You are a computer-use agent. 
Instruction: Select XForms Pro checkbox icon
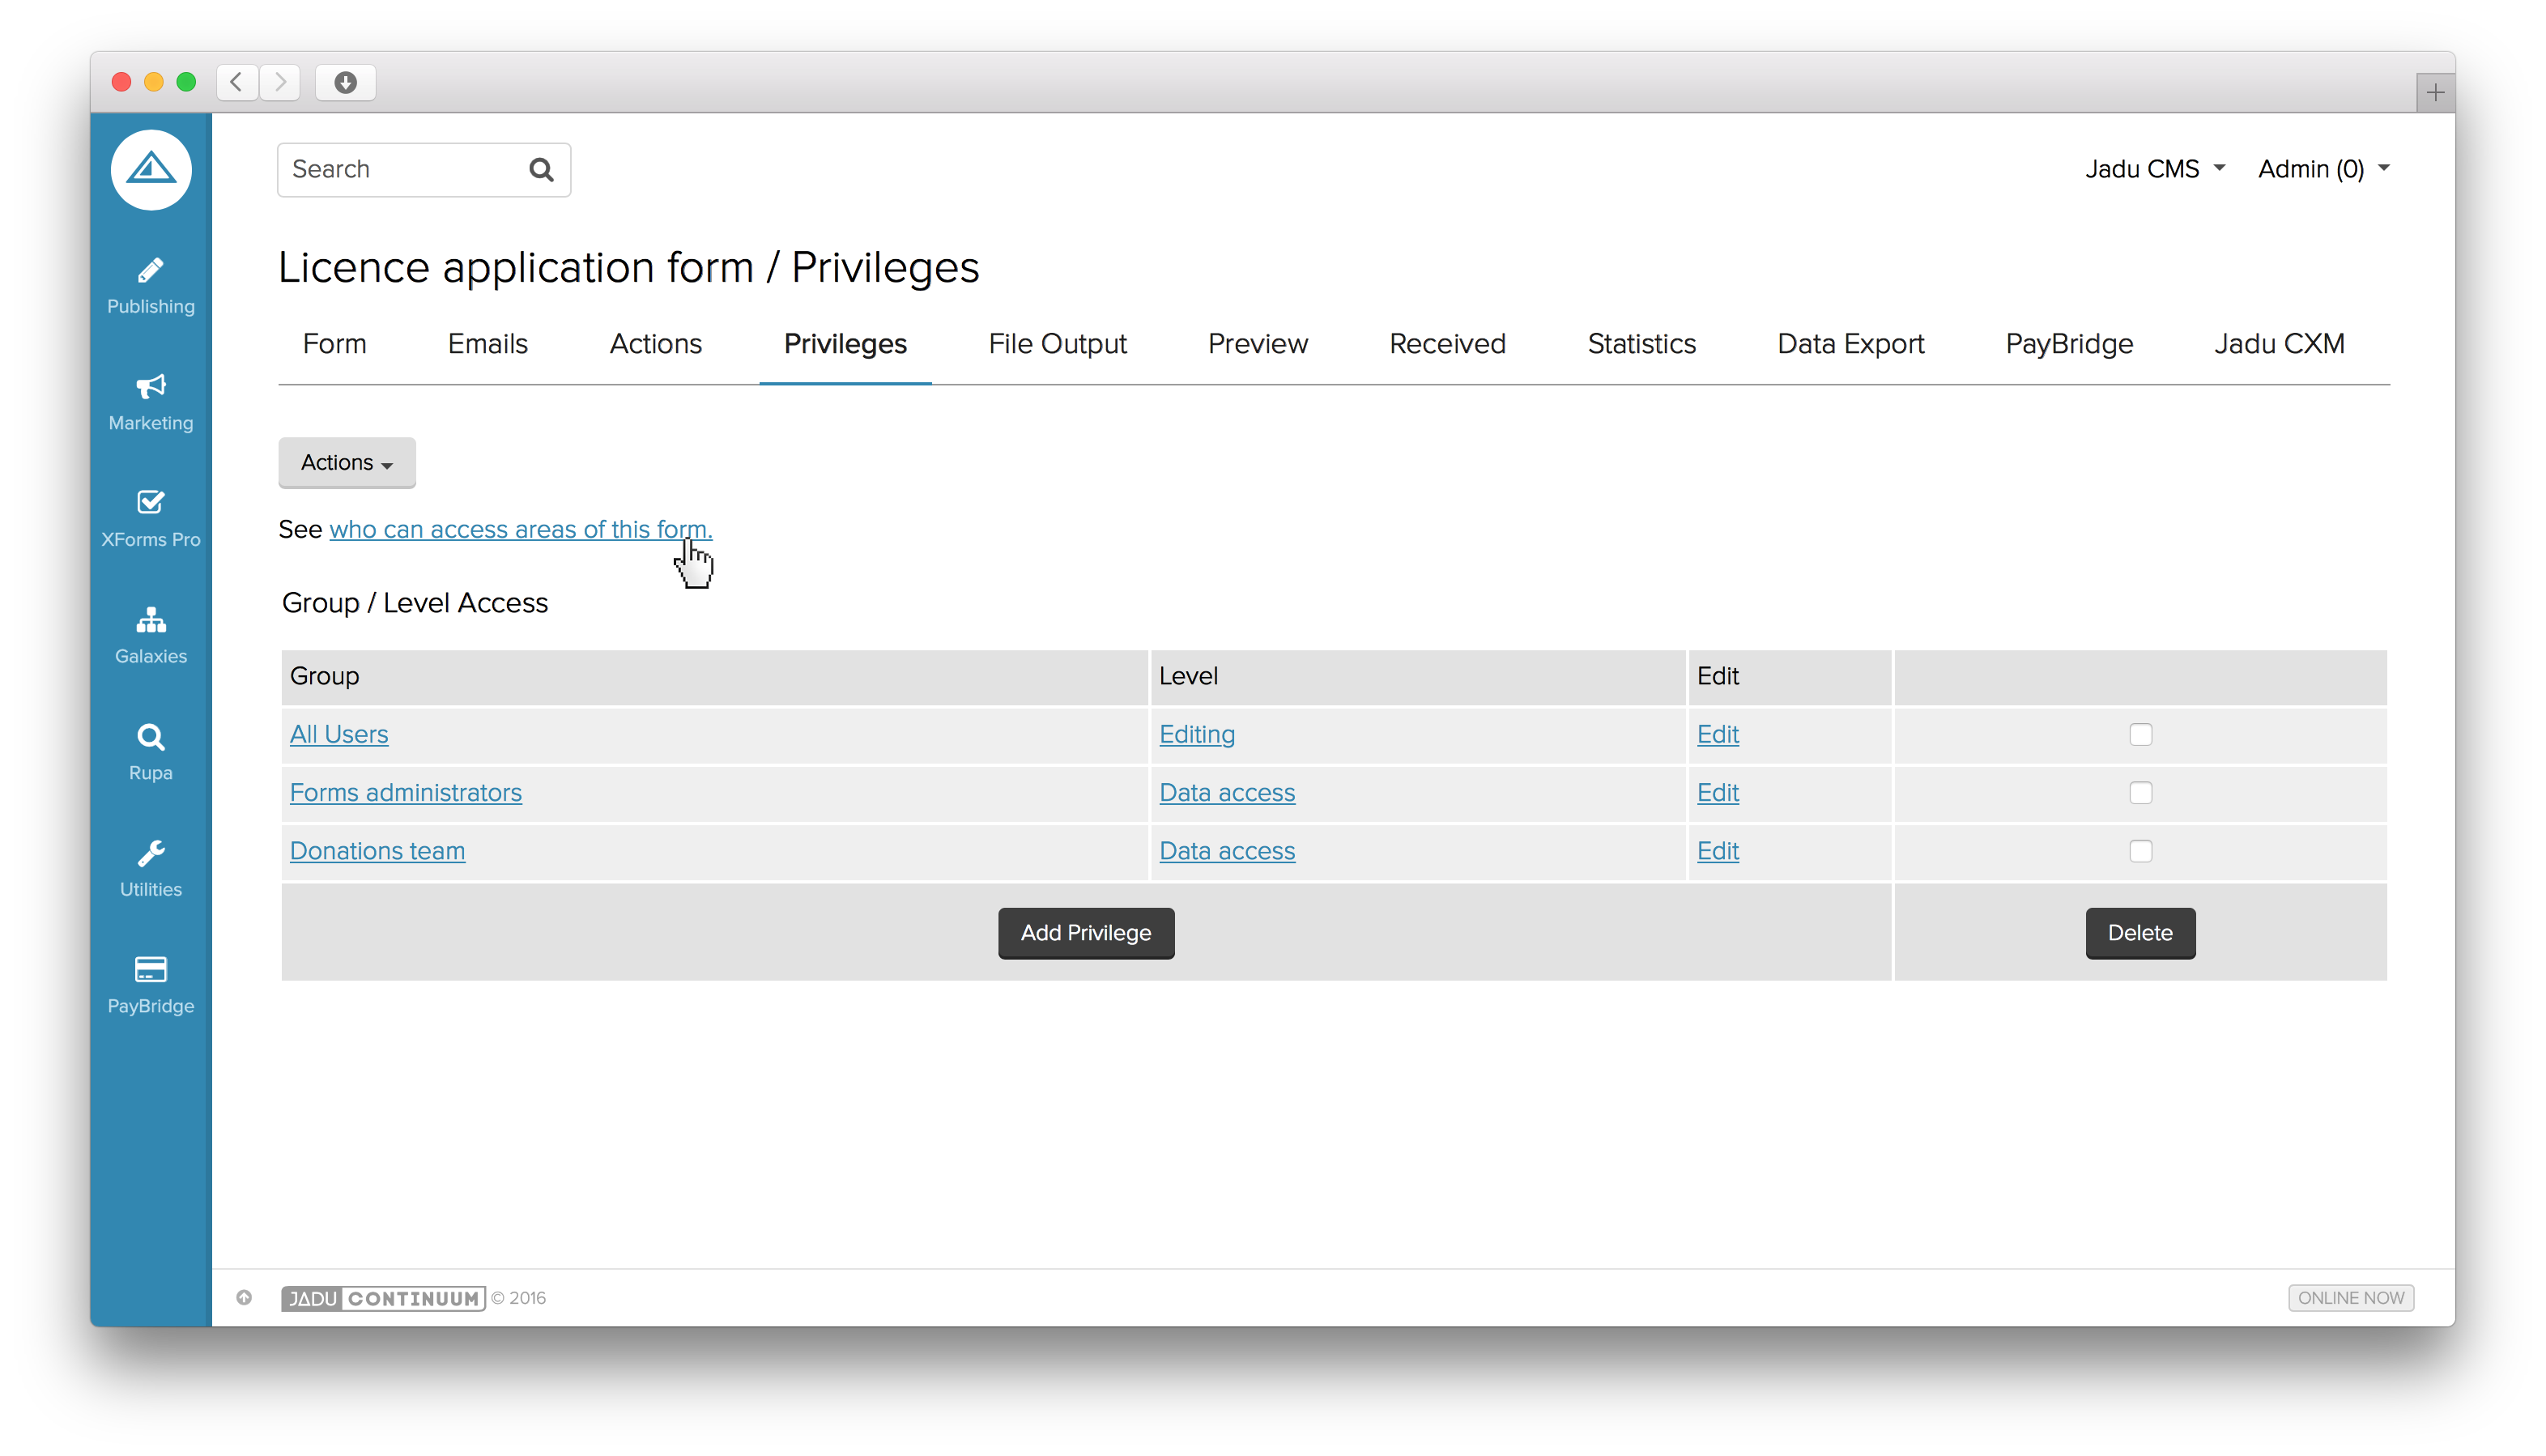click(151, 502)
